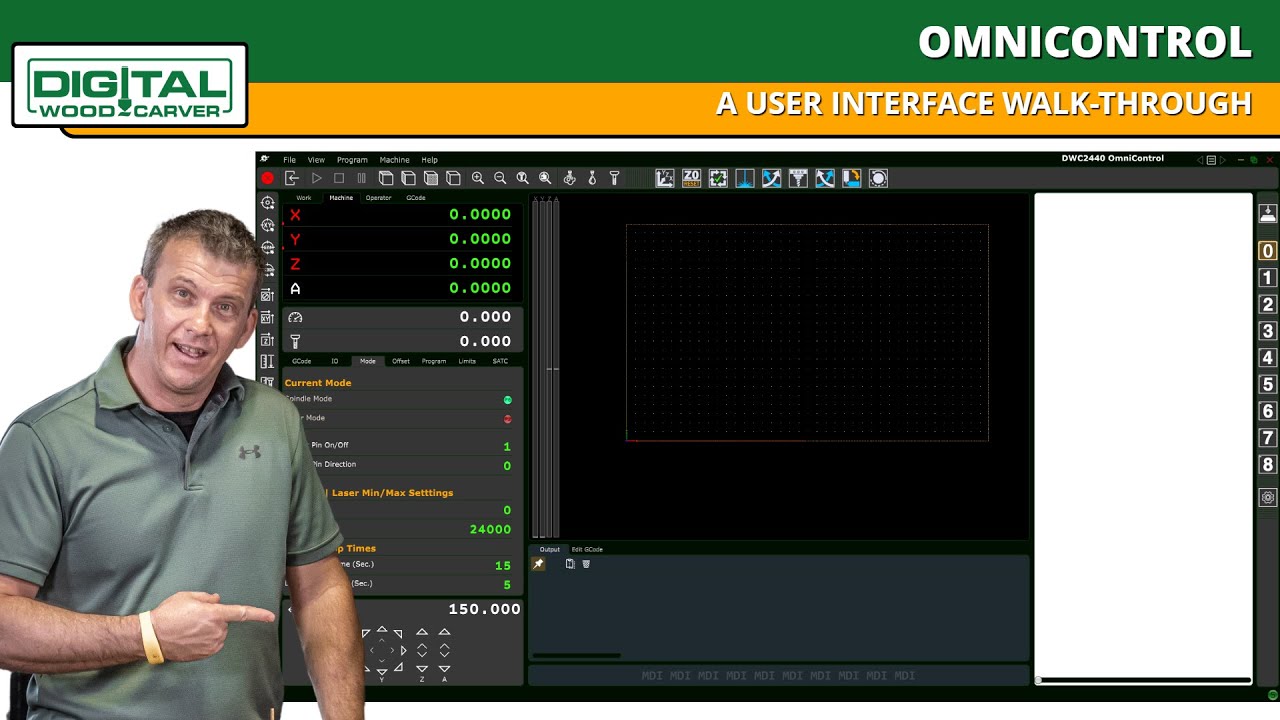Open the Machine menu
The width and height of the screenshot is (1280, 720).
pos(394,160)
